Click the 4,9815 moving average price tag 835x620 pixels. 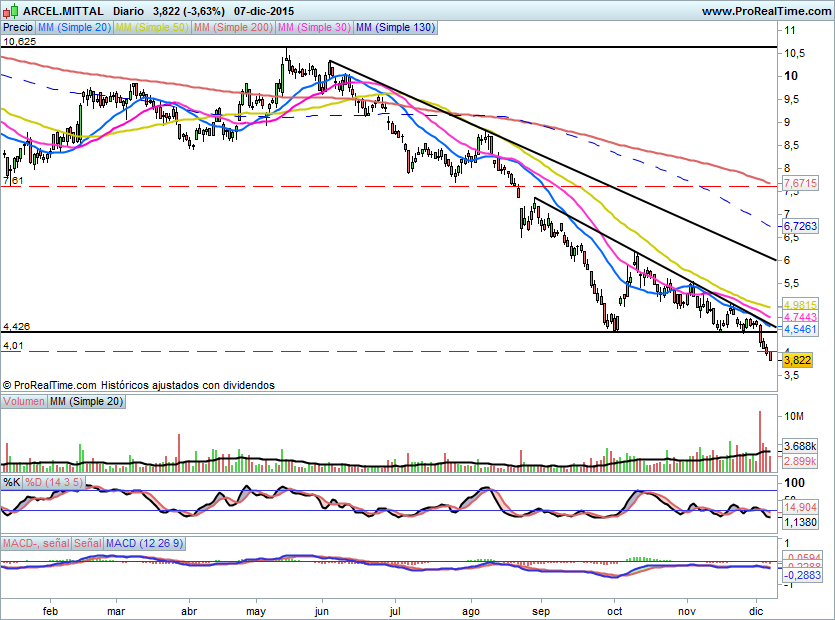[x=800, y=305]
